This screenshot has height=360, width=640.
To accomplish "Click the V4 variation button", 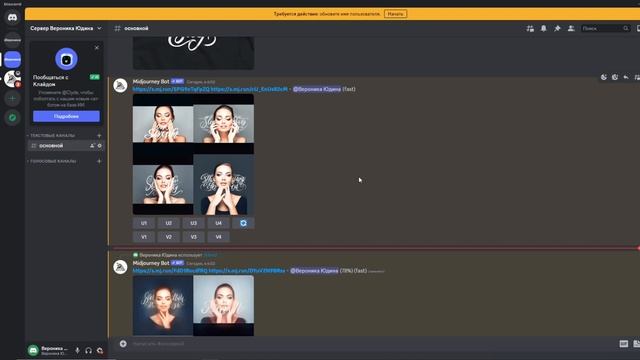I will (x=218, y=237).
